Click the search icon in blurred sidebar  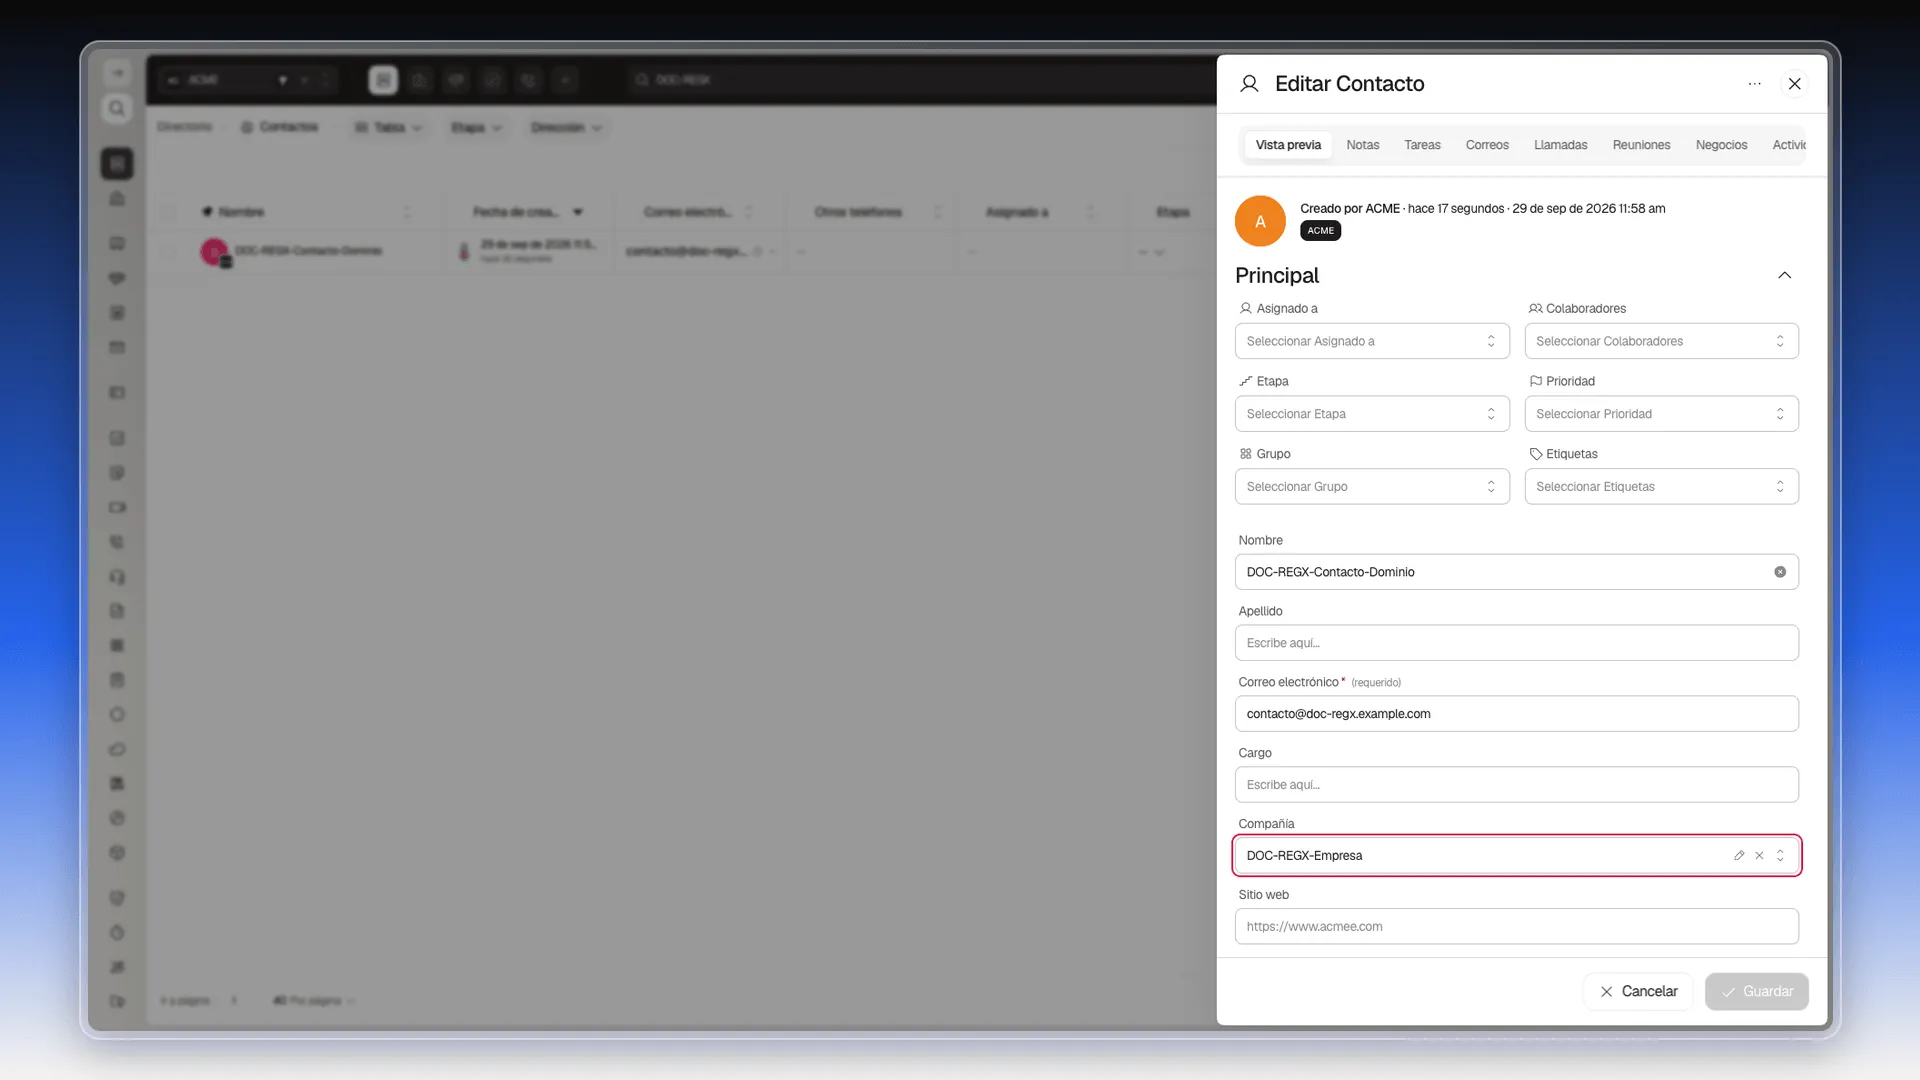click(x=117, y=108)
